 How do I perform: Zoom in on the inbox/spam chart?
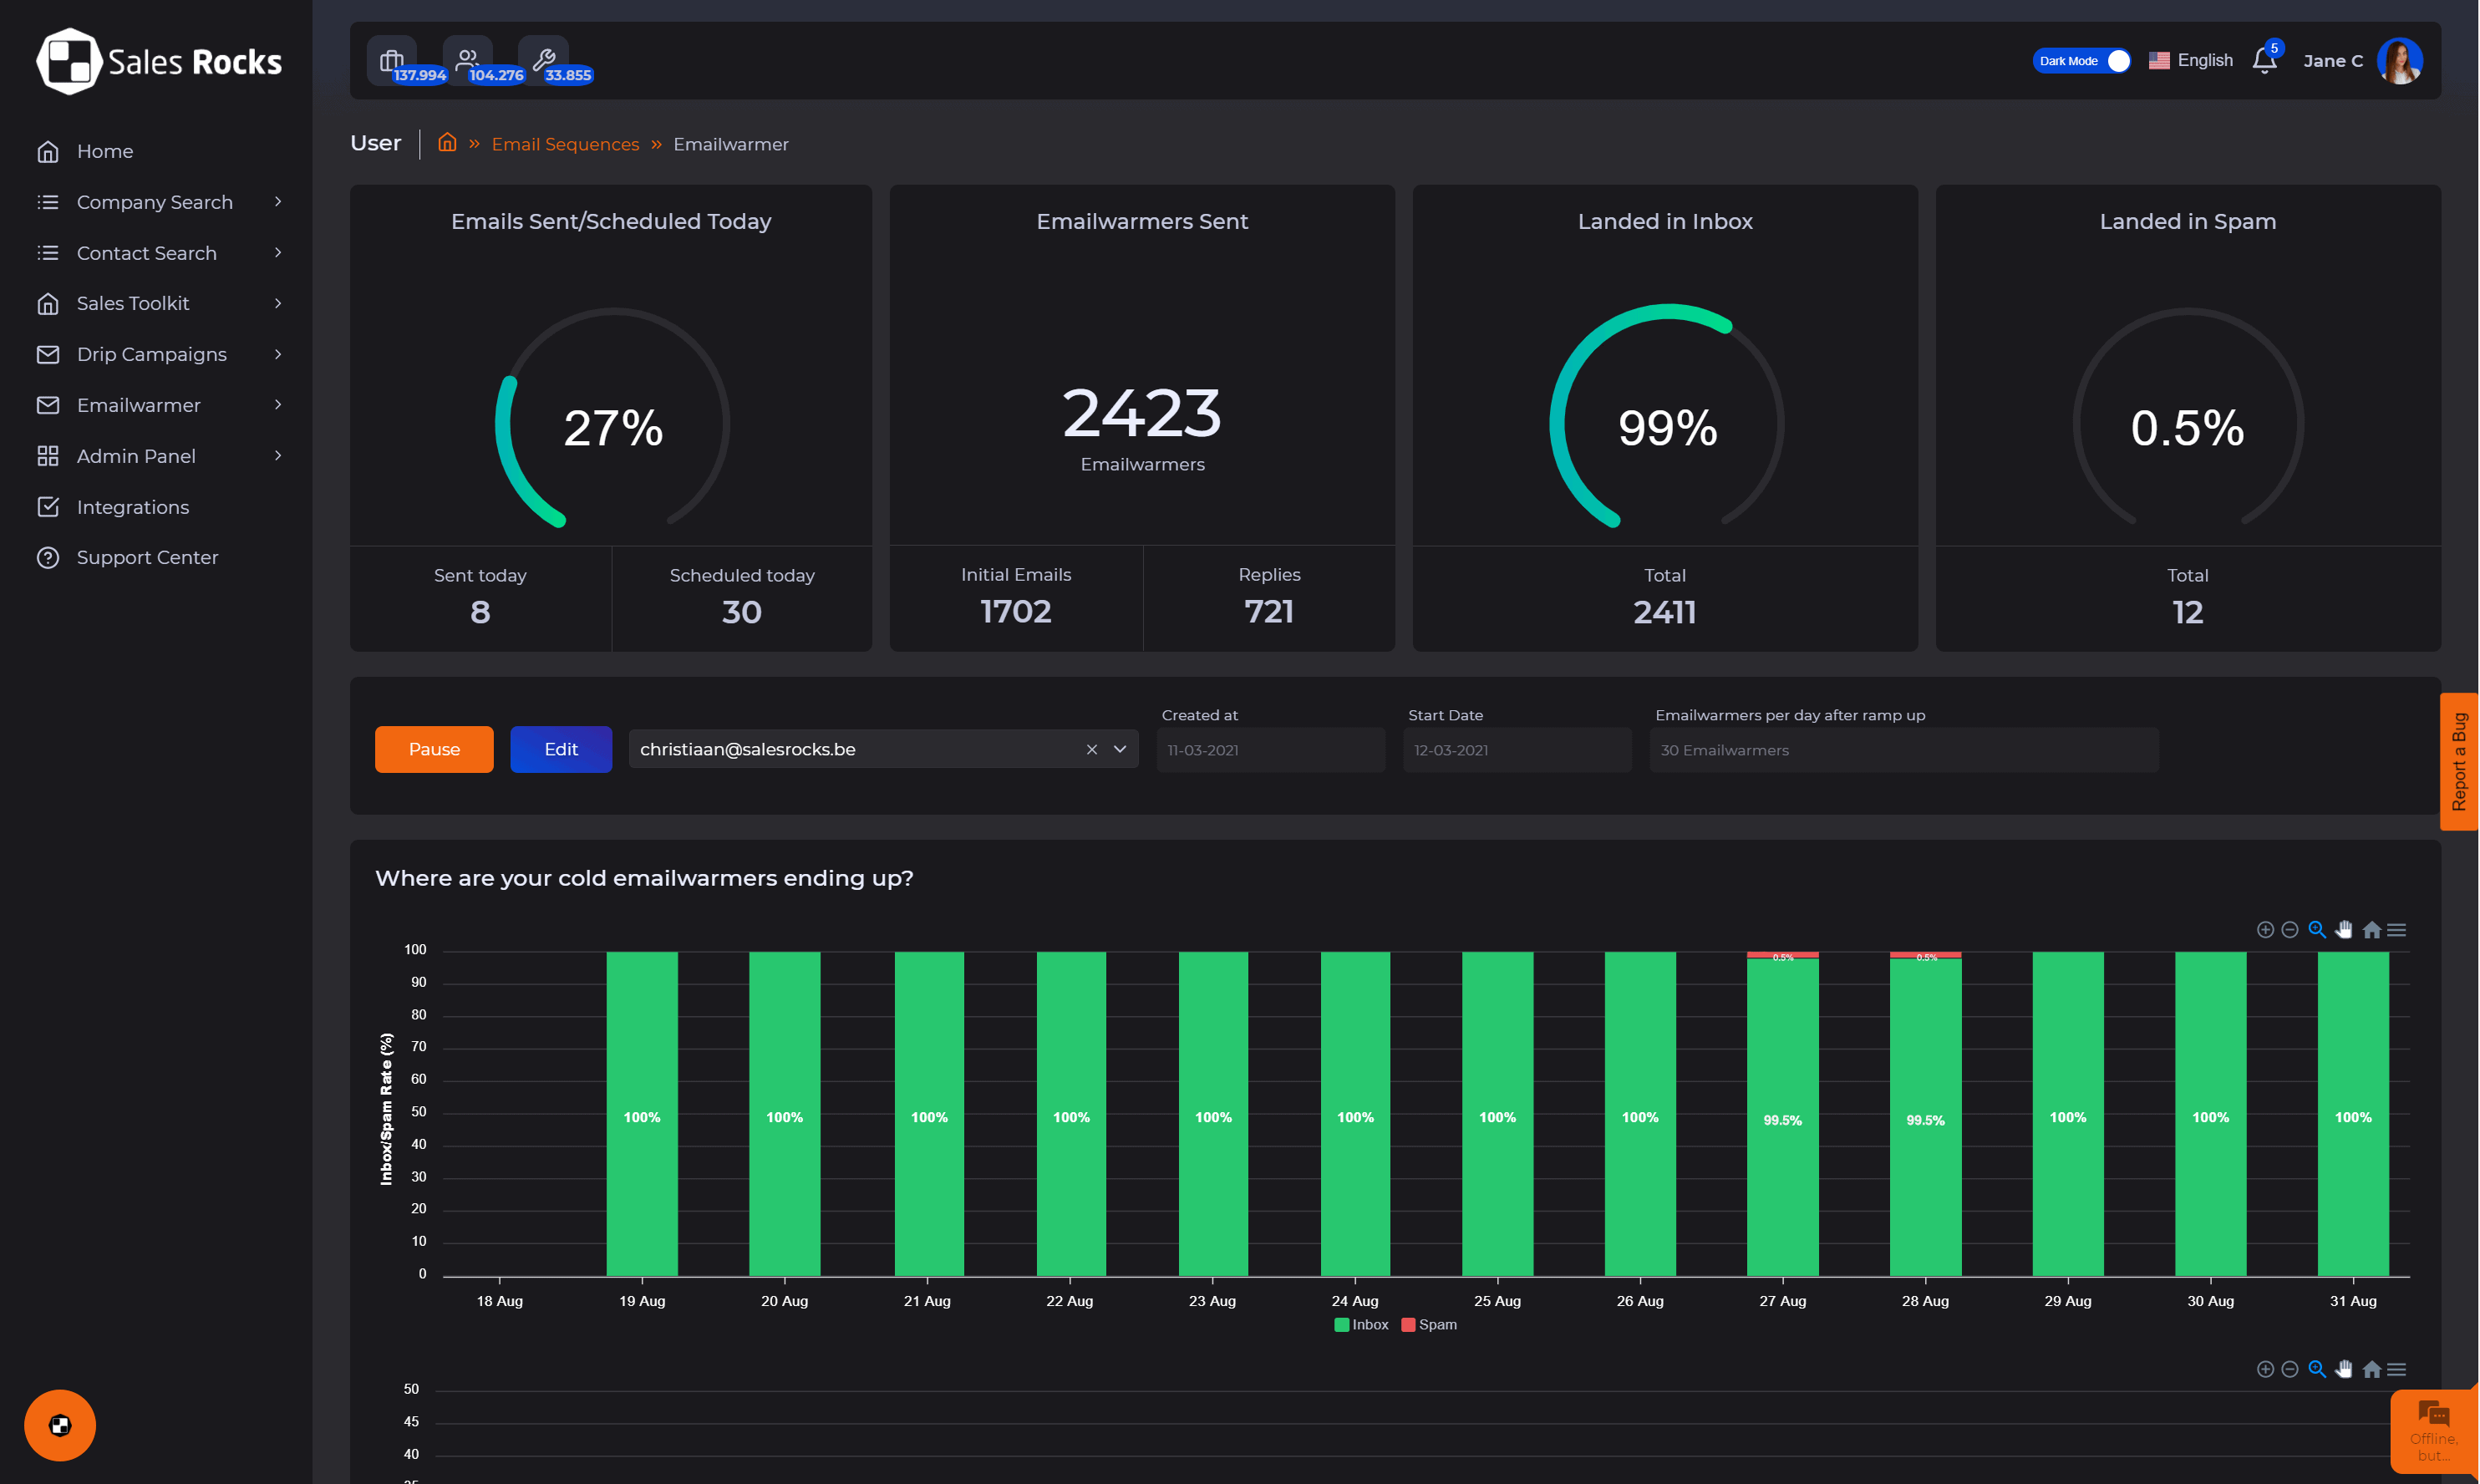click(x=2265, y=930)
